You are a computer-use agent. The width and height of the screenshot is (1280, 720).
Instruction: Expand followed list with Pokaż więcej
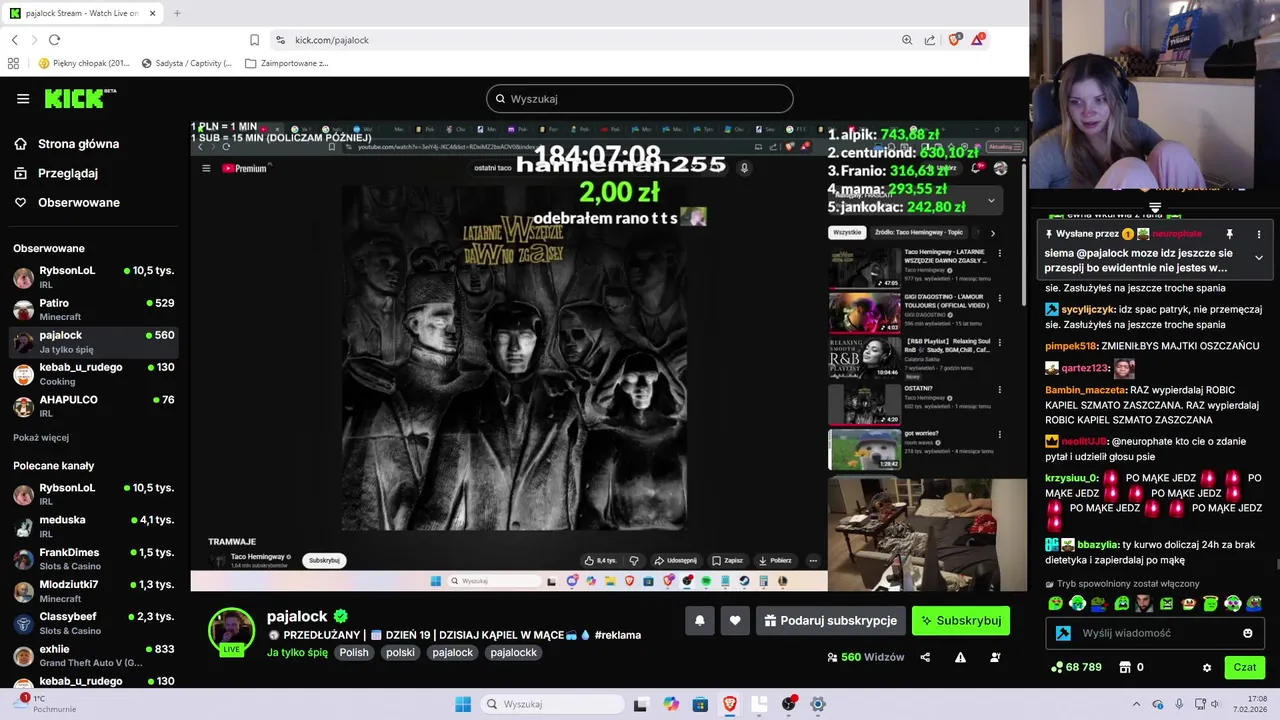pos(41,438)
